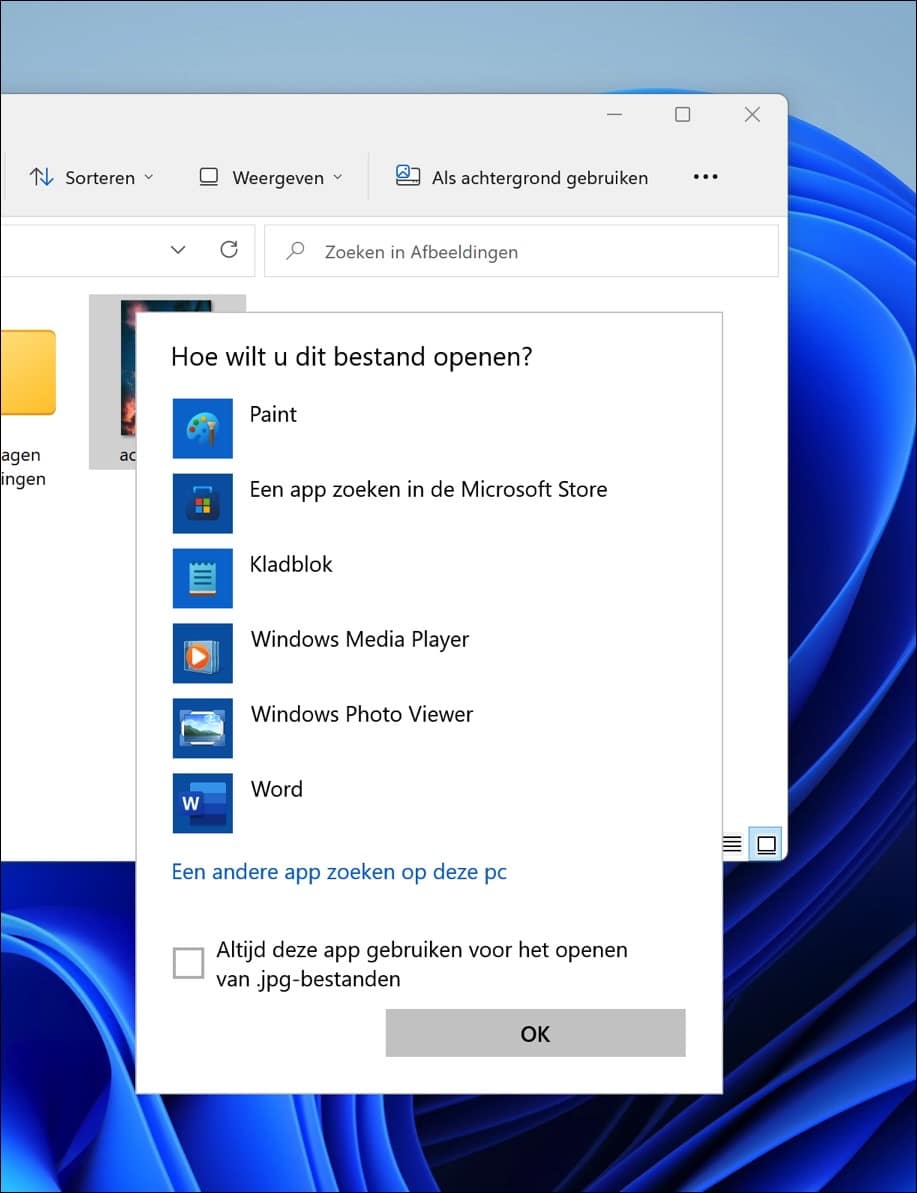Click the magnifier icon in the search box

tap(293, 250)
